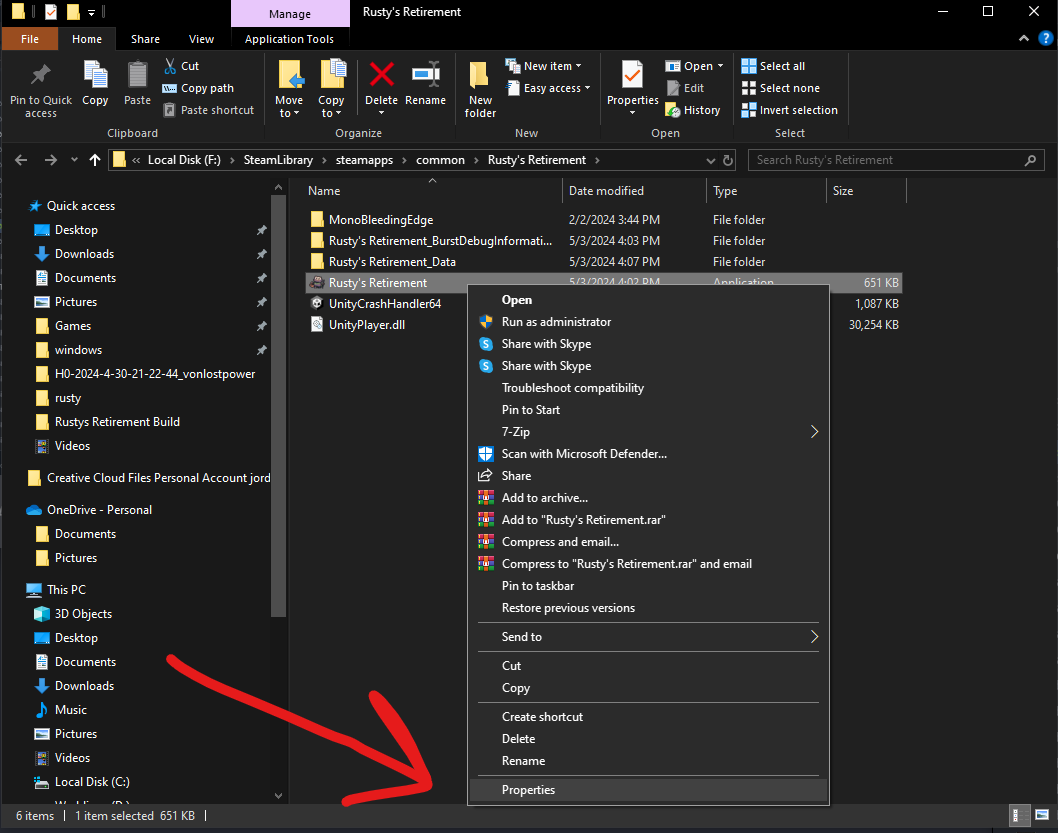Click the Copy icon in Clipboard group
The height and width of the screenshot is (833, 1058).
coord(95,75)
